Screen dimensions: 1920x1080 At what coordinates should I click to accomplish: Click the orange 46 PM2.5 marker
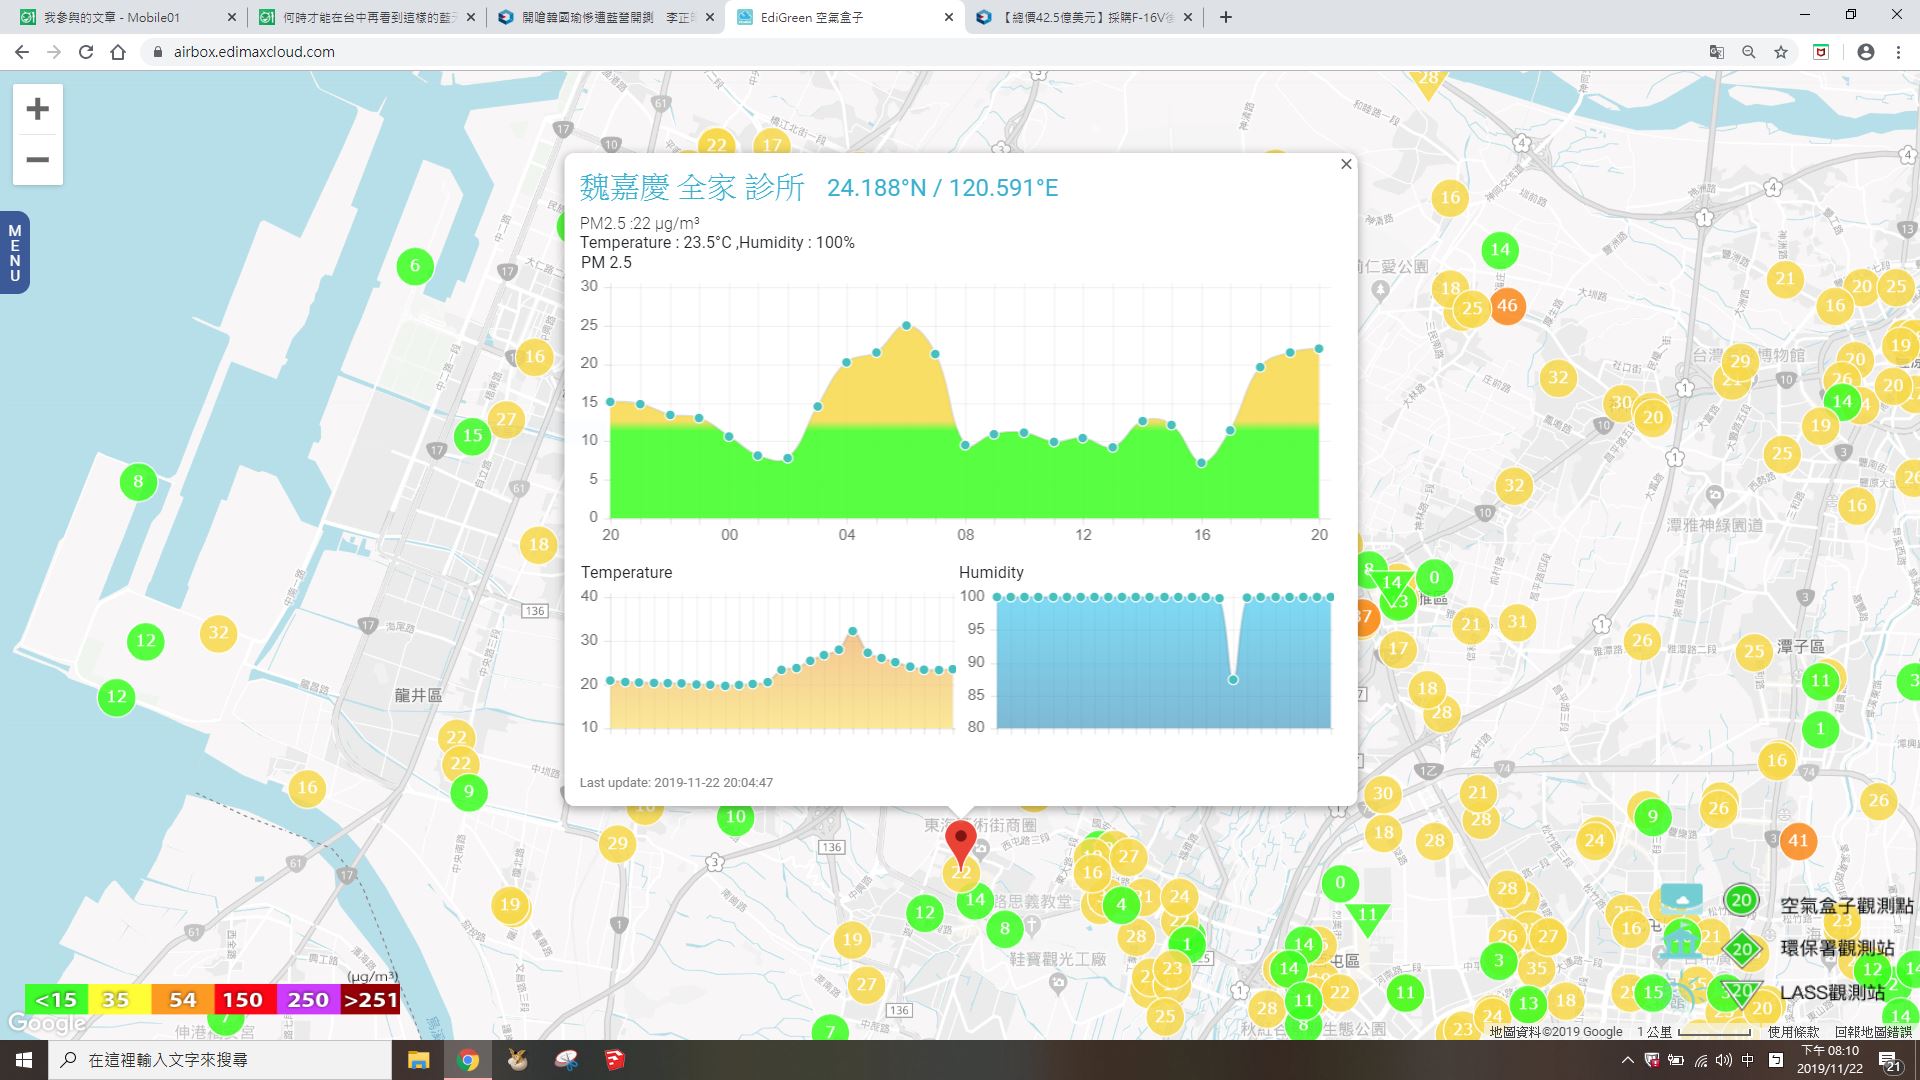tap(1507, 306)
